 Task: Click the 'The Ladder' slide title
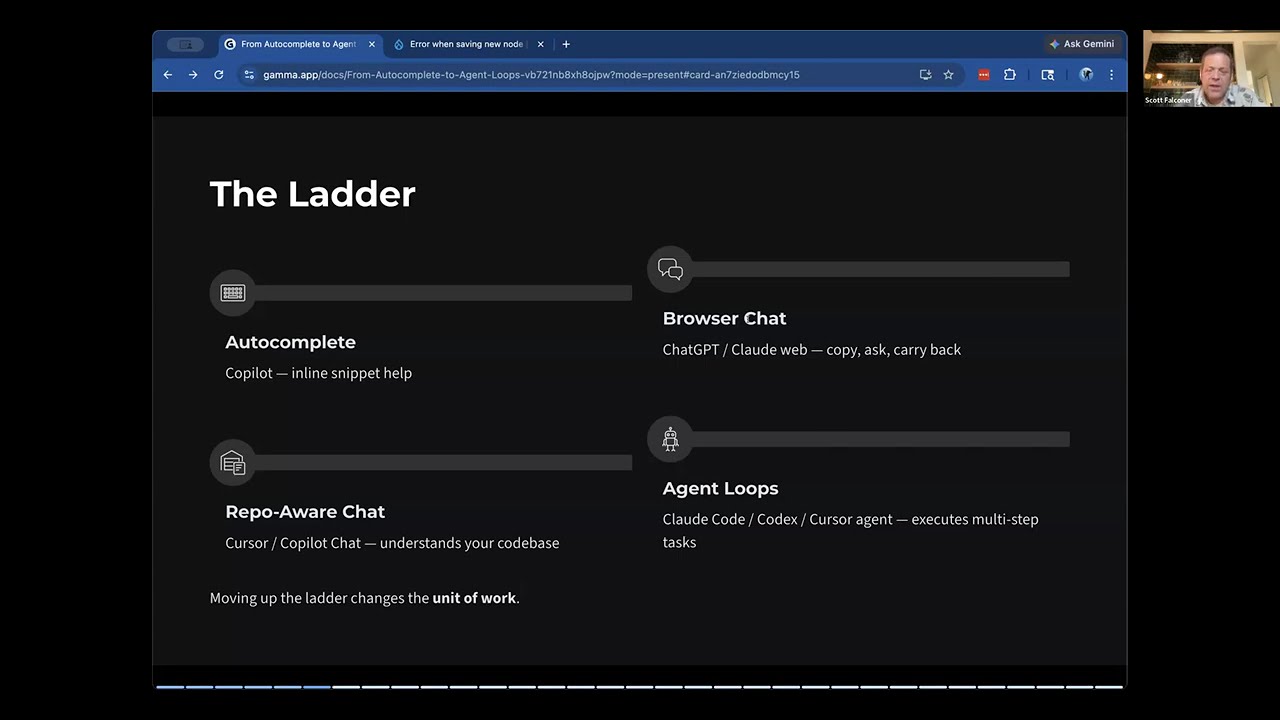point(312,194)
